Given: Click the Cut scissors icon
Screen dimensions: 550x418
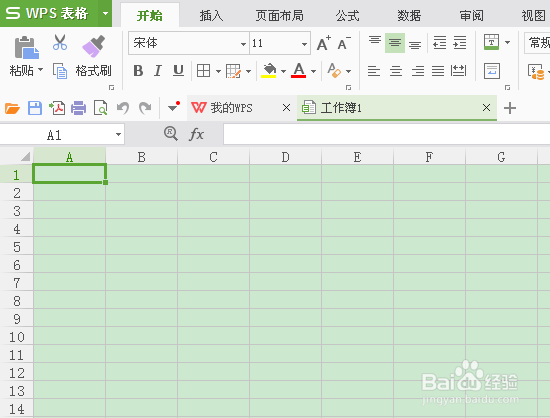Looking at the screenshot, I should [60, 42].
